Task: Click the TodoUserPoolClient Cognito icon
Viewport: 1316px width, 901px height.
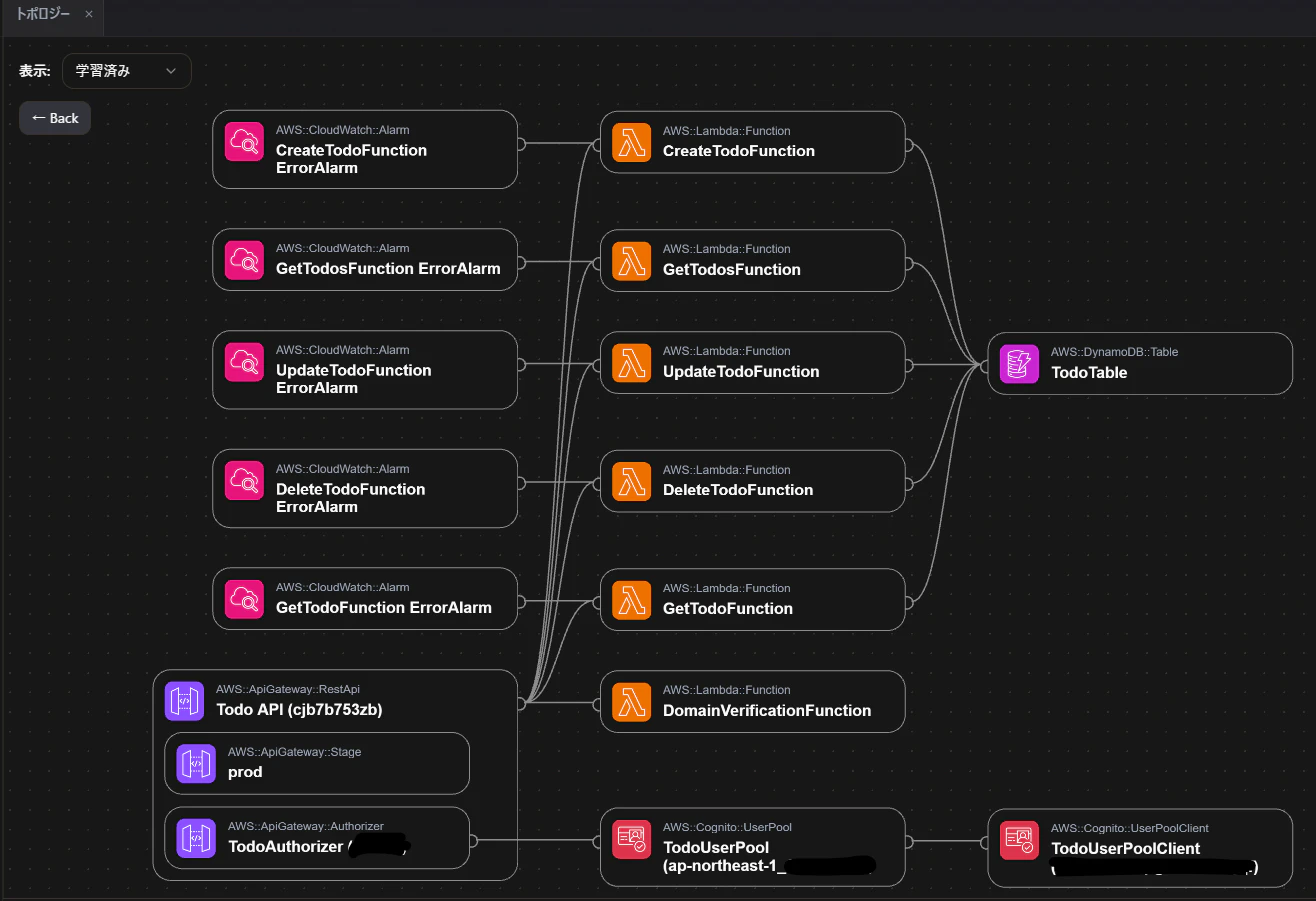Action: pyautogui.click(x=1019, y=840)
